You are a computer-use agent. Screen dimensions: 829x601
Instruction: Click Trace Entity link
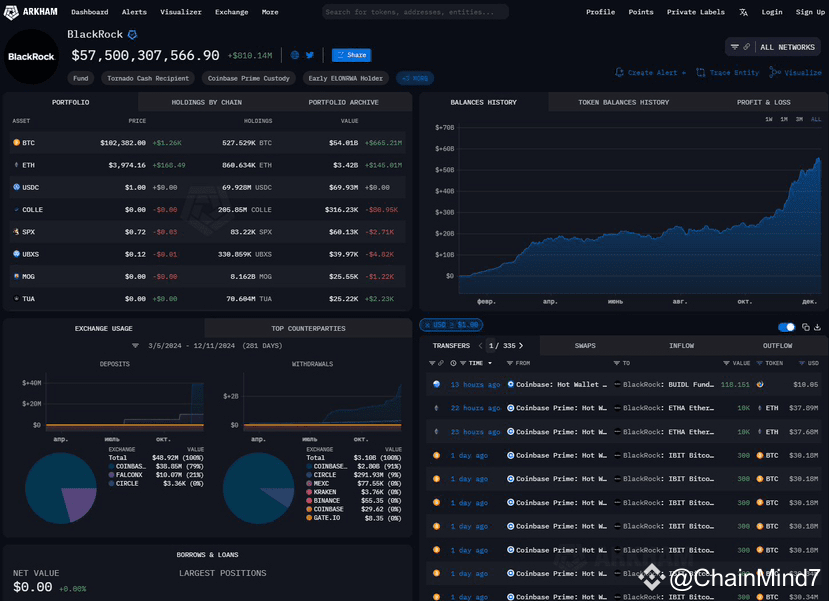pyautogui.click(x=727, y=72)
